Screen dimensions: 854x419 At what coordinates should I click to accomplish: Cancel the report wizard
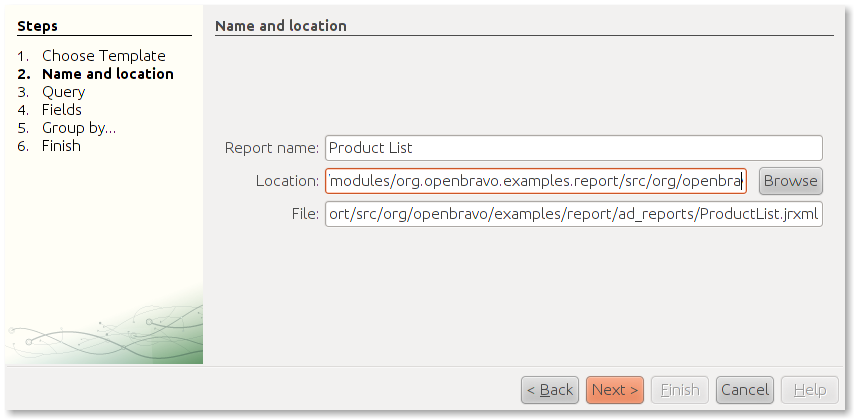(745, 390)
